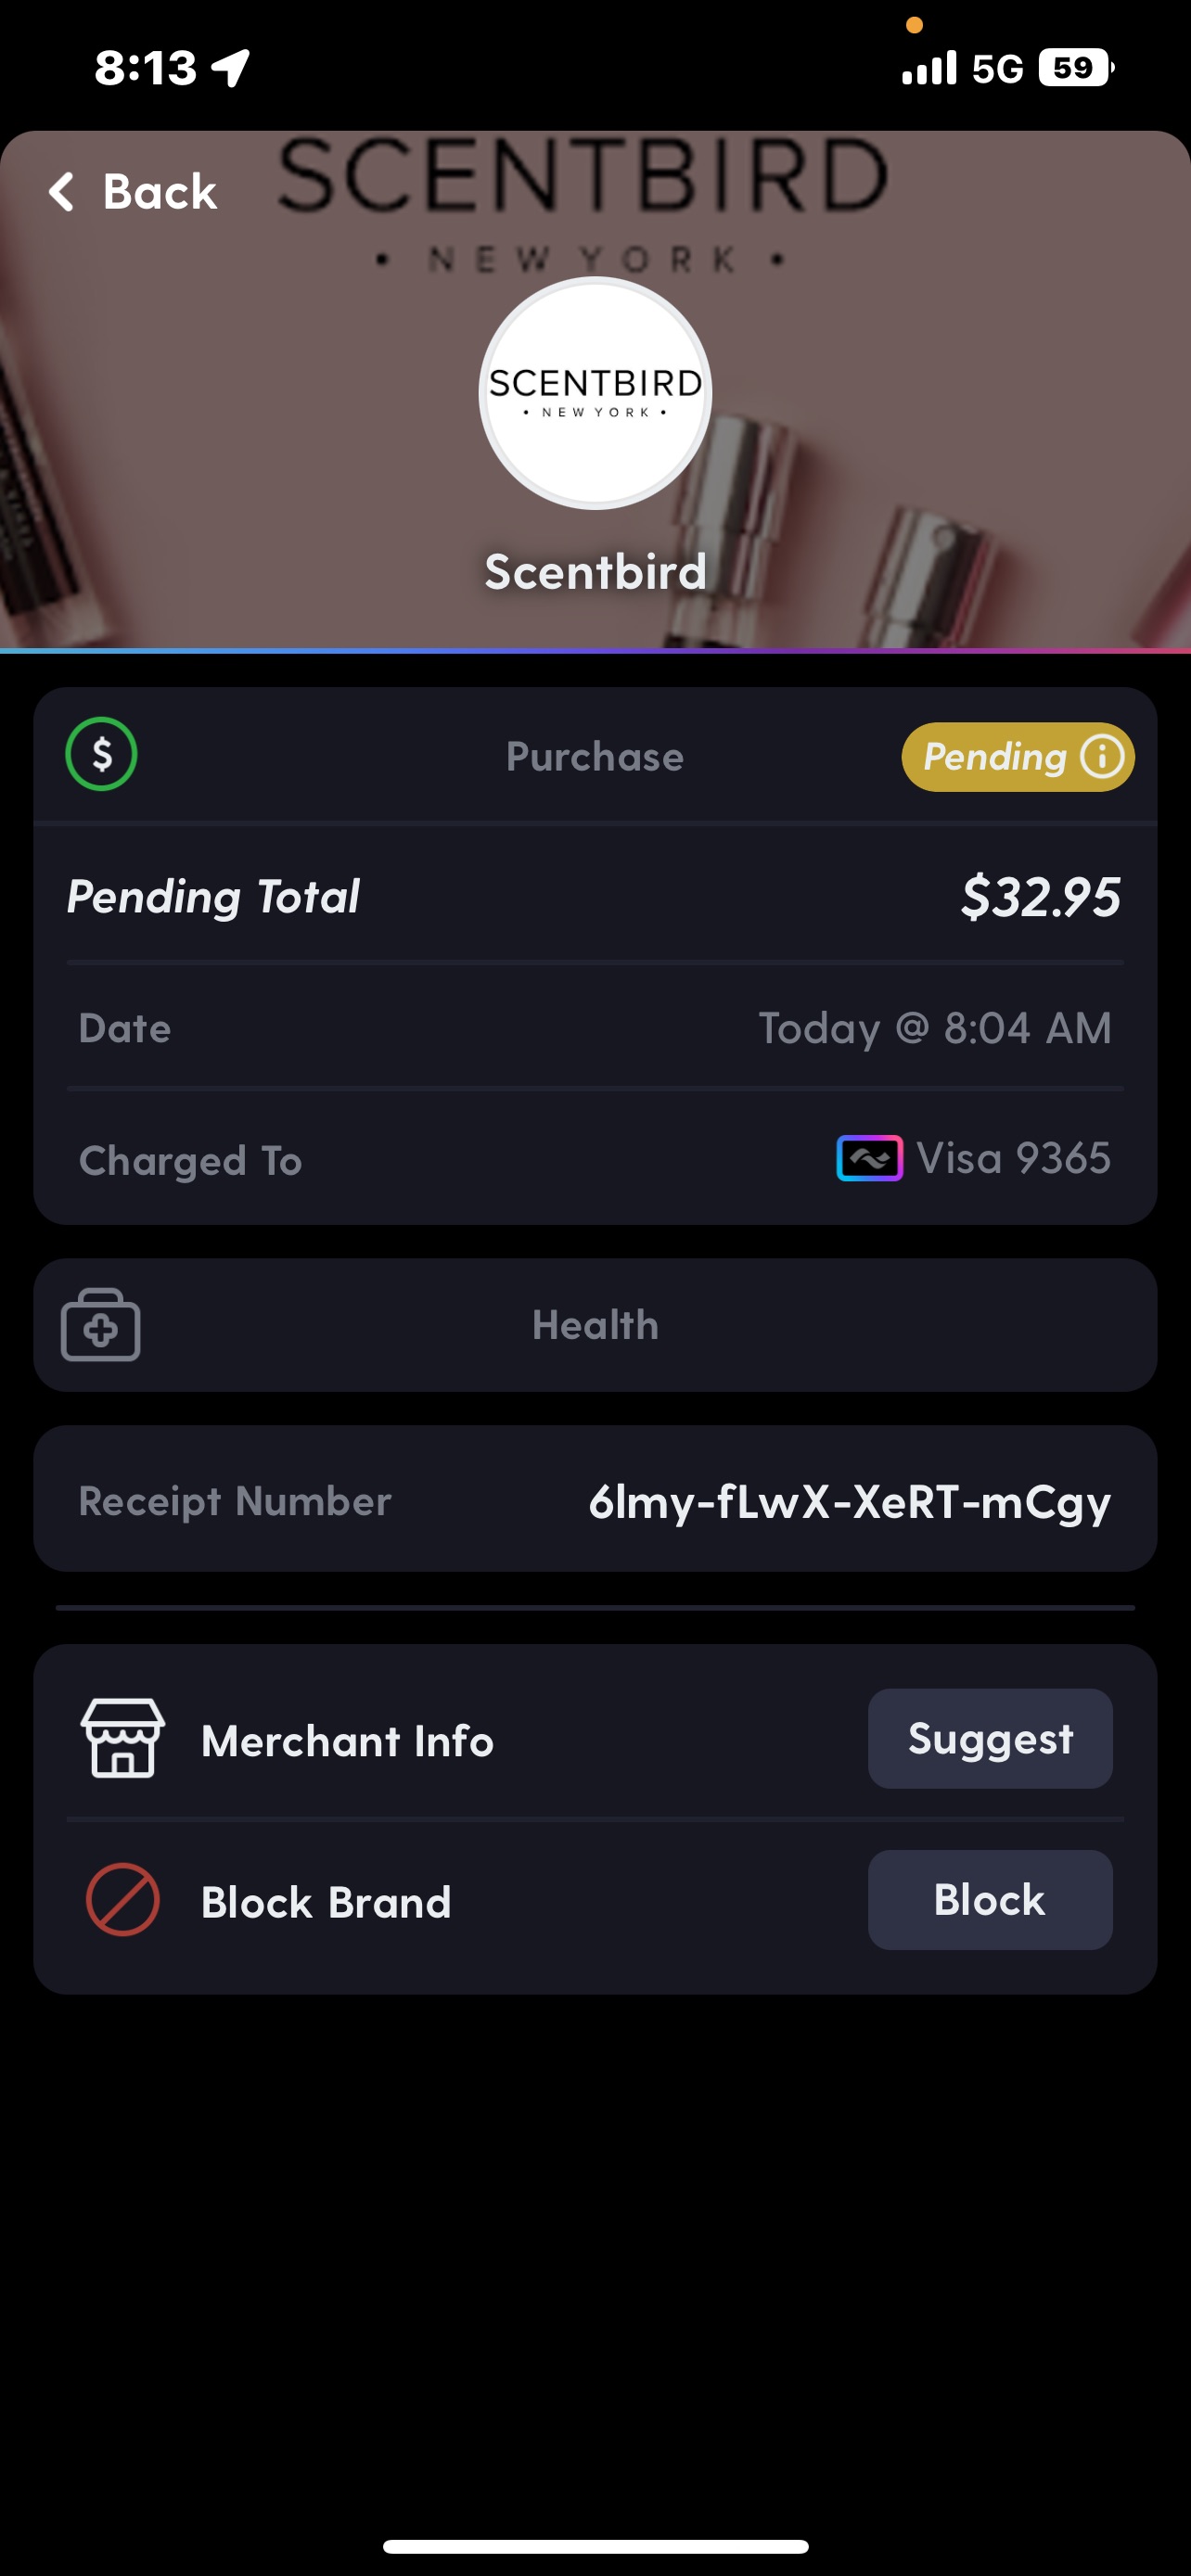
Task: Tap the Charged To Visa 9365 row
Action: (x=595, y=1158)
